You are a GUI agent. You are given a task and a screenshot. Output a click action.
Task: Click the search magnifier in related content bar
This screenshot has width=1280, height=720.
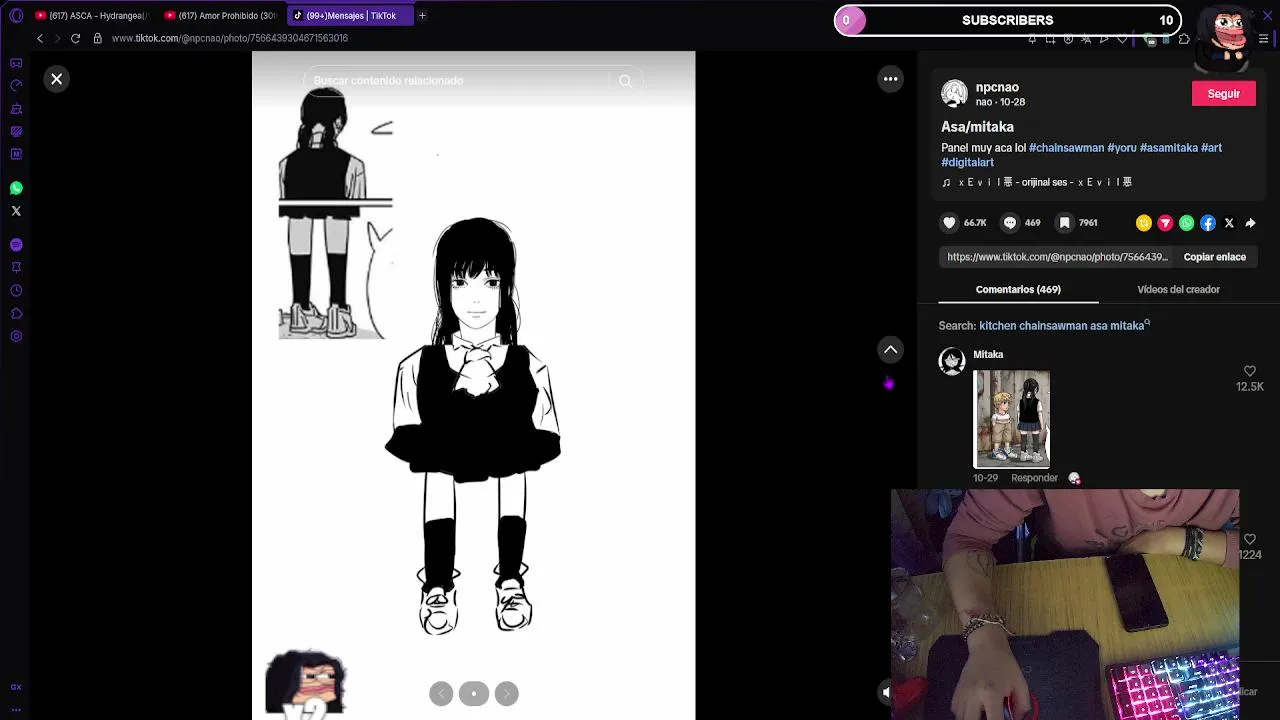(625, 81)
